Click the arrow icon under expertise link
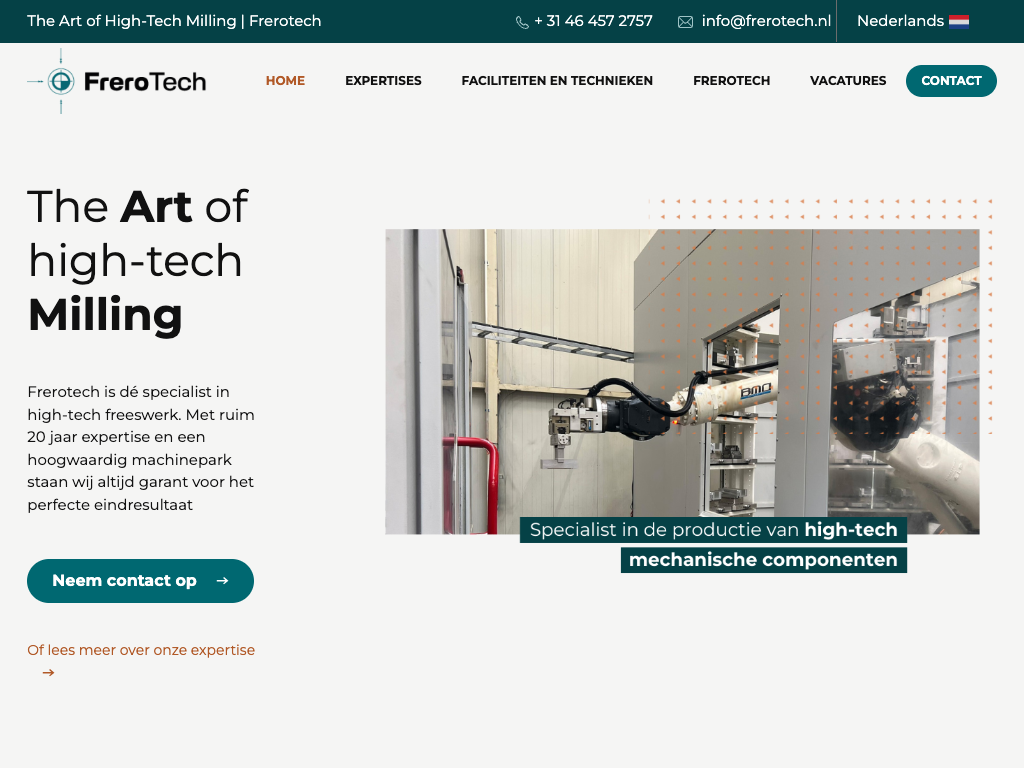Image resolution: width=1024 pixels, height=768 pixels. click(x=48, y=673)
